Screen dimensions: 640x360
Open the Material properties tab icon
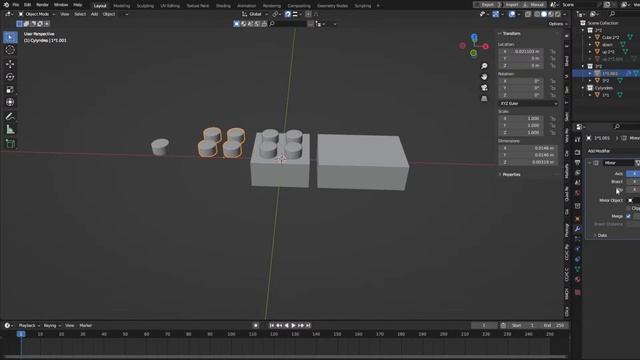(x=578, y=279)
